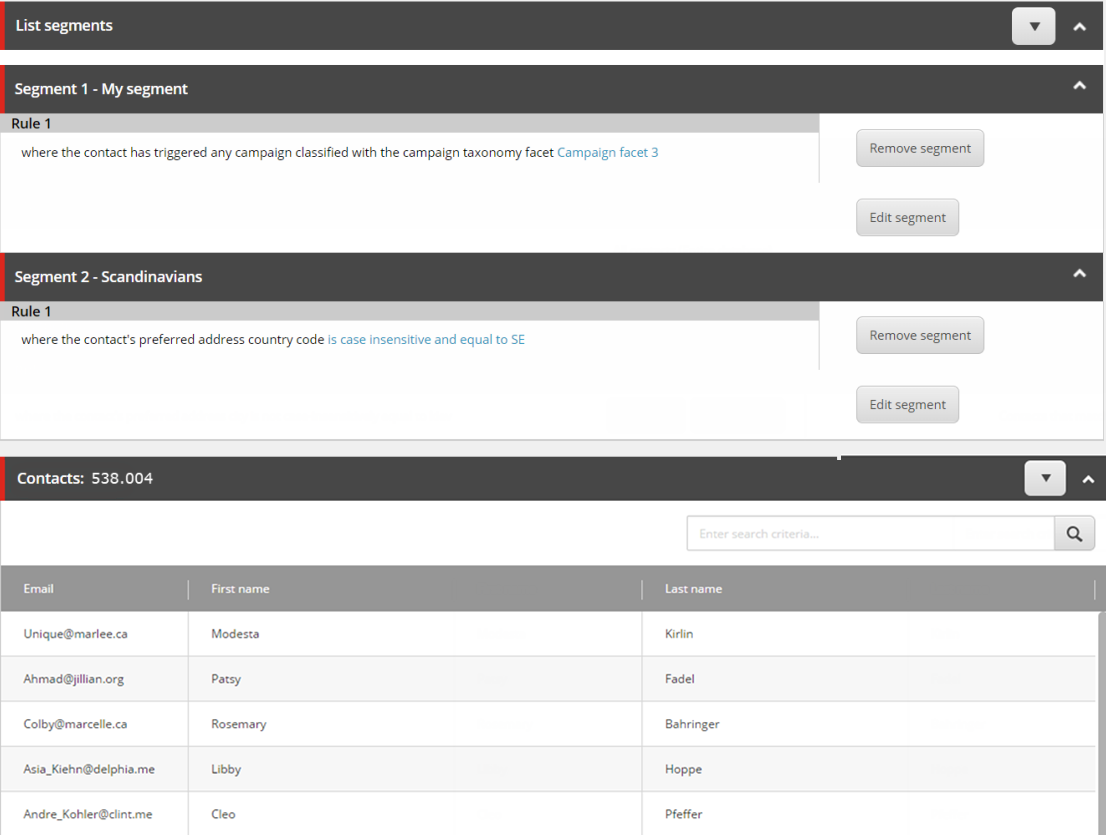
Task: Click the magnifier search icon
Action: (1074, 534)
